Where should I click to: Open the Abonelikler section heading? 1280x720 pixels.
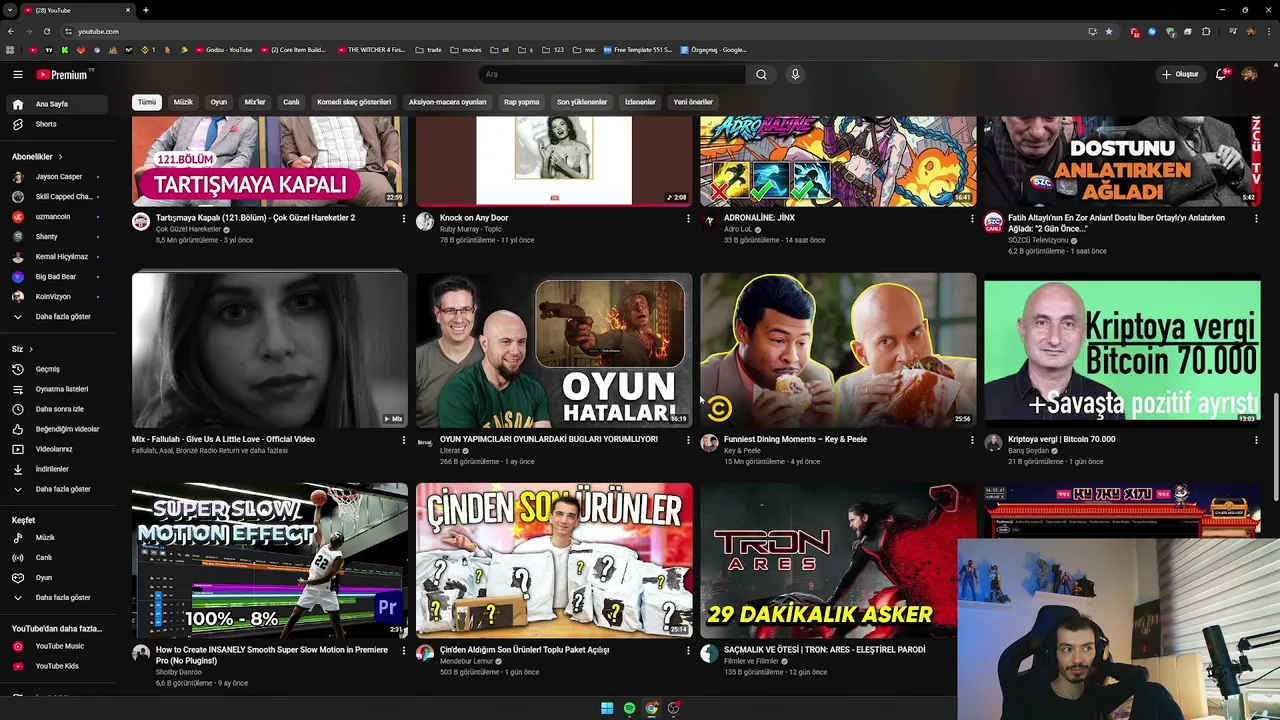37,157
